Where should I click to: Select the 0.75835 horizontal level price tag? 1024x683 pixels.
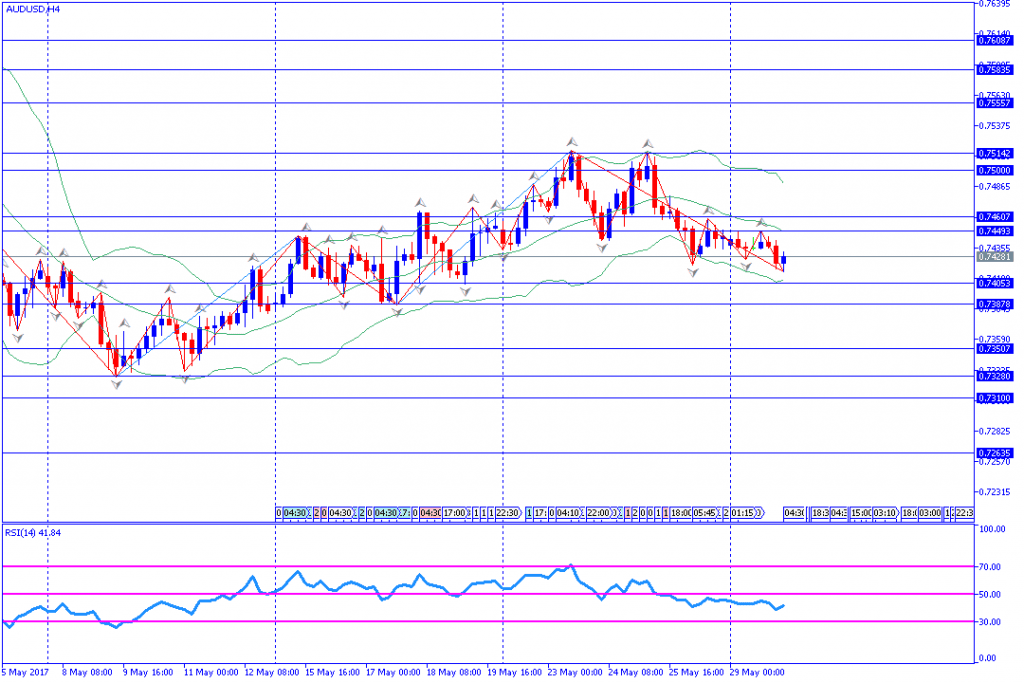click(x=995, y=70)
